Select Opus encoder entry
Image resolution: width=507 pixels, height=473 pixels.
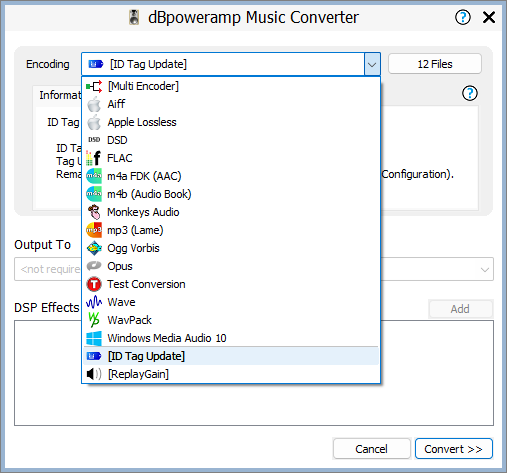pos(231,266)
